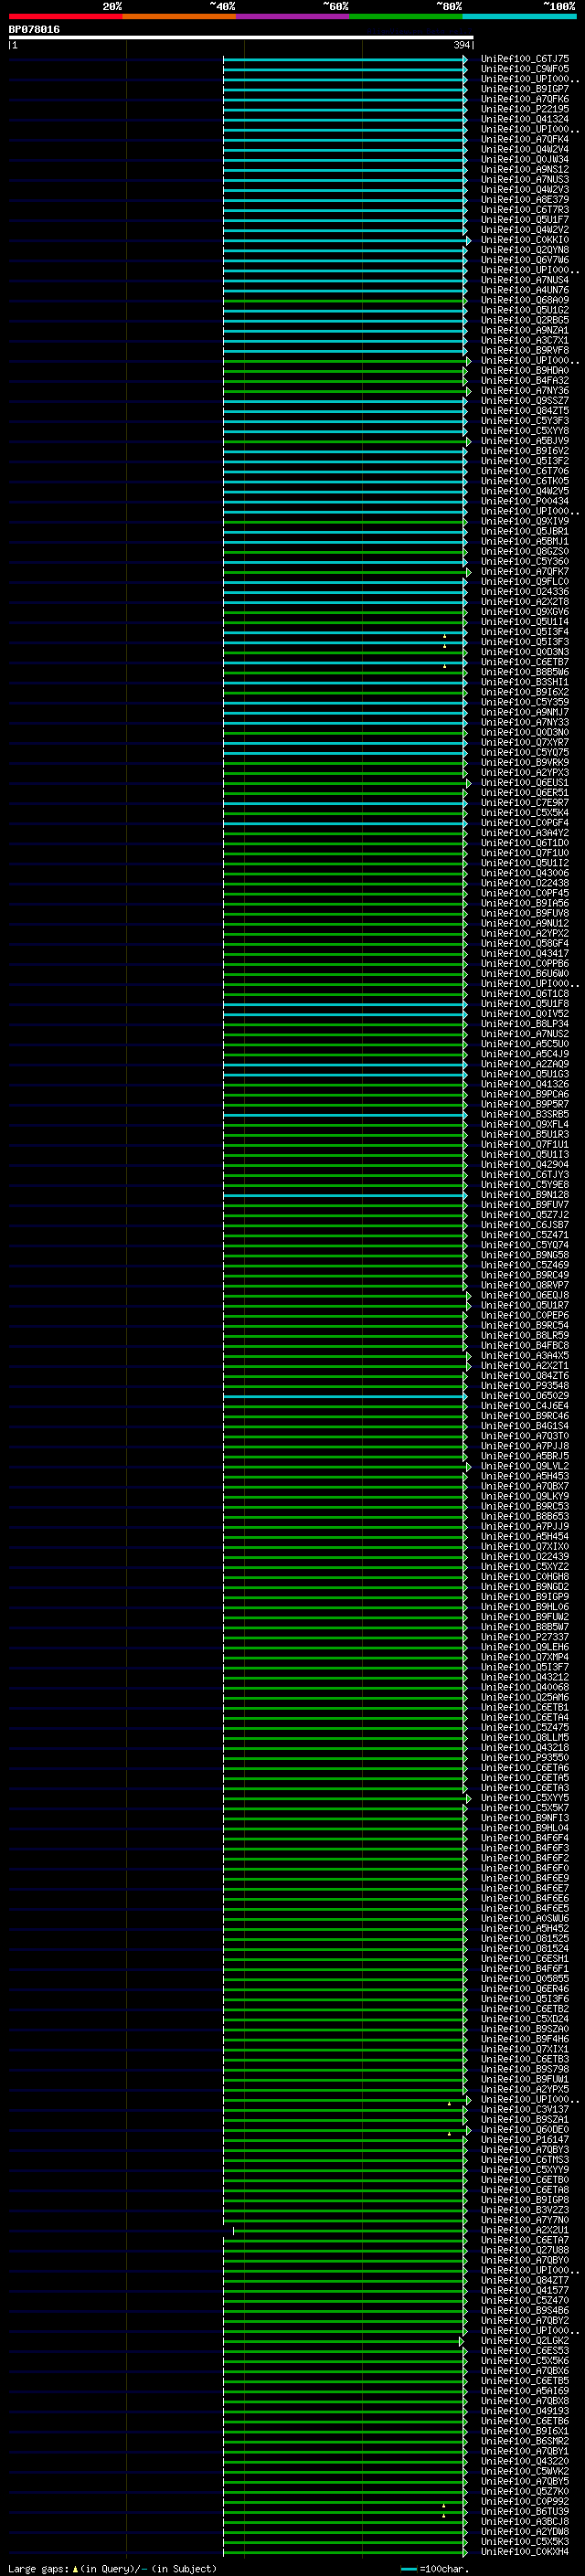Select hit label UniRef100_B9RC49
The height and width of the screenshot is (2576, 585).
tap(524, 1275)
